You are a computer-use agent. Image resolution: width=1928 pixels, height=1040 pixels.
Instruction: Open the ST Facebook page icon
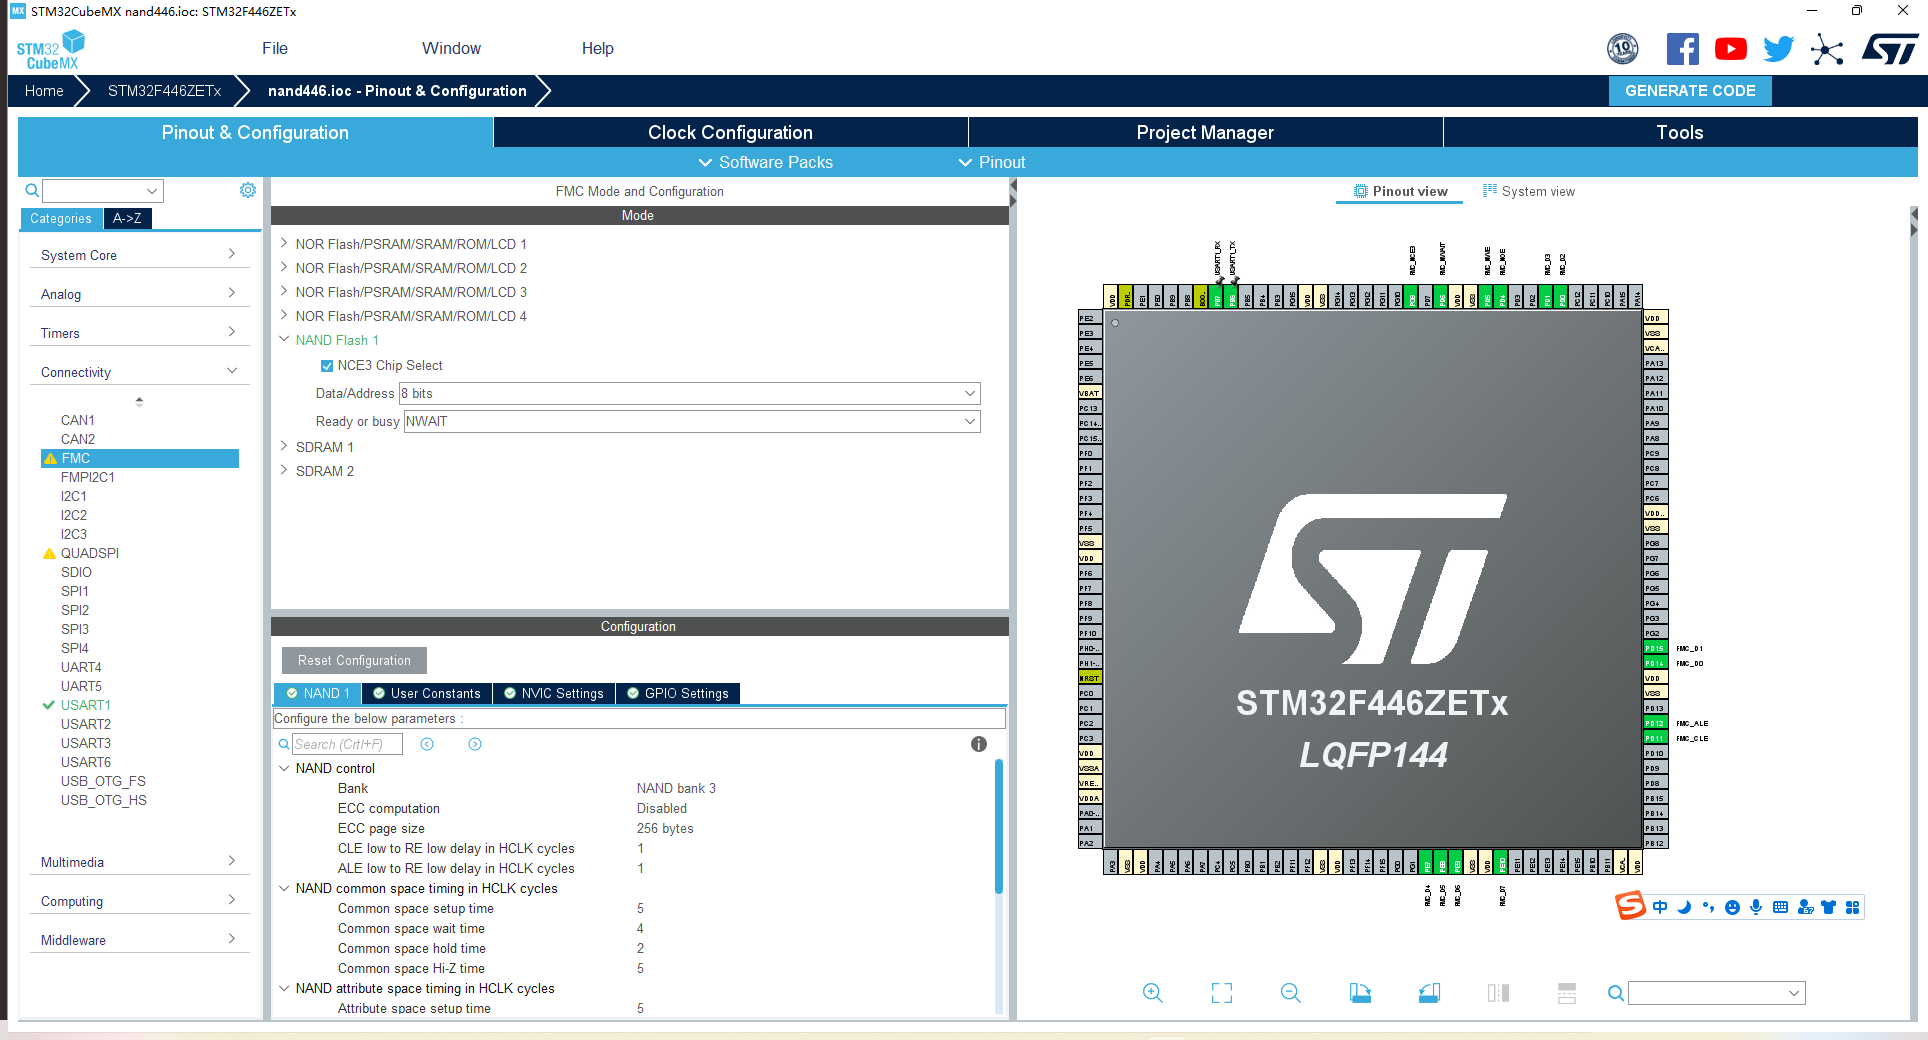(1683, 49)
